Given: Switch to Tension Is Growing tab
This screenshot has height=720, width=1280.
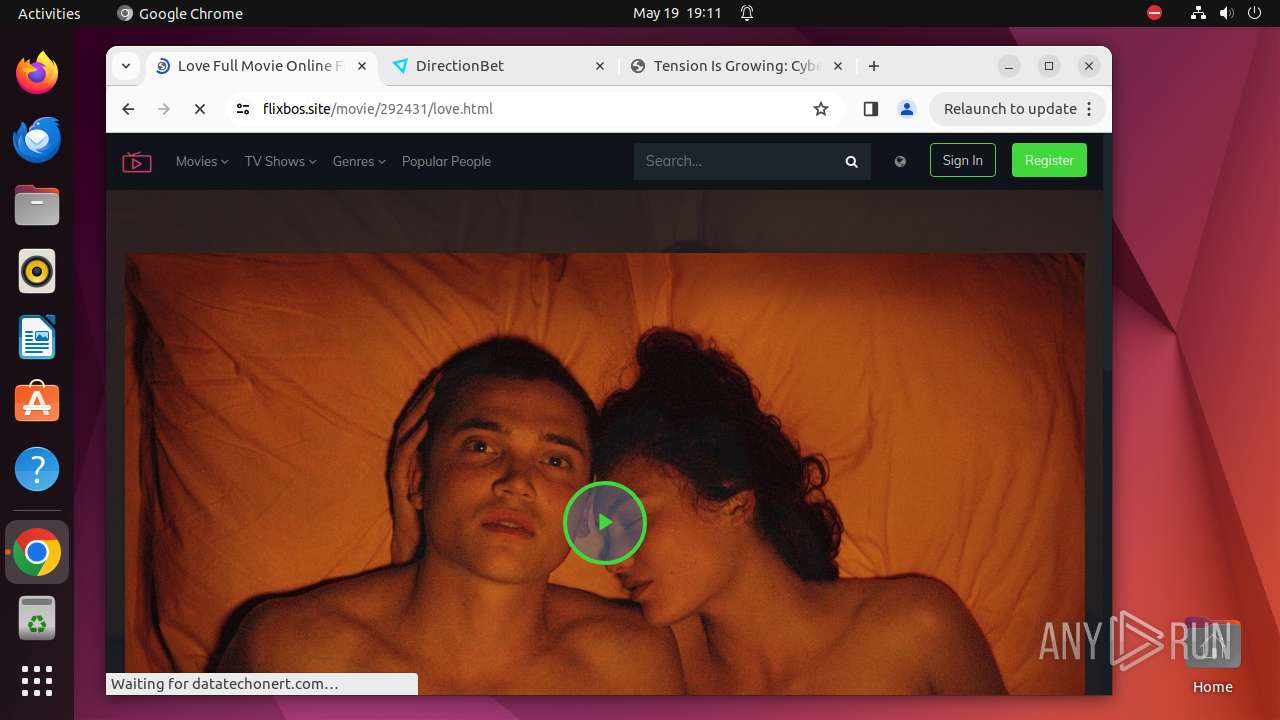Looking at the screenshot, I should click(735, 66).
